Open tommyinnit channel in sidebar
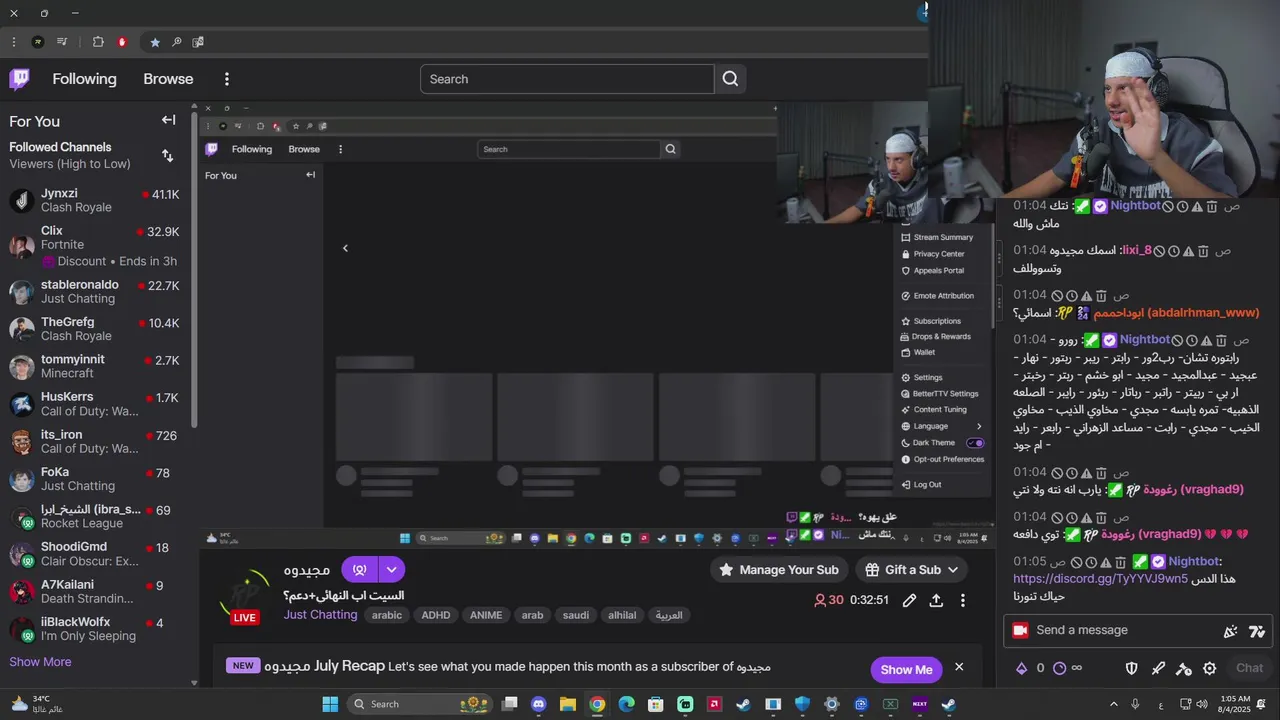The image size is (1280, 720). (x=94, y=366)
